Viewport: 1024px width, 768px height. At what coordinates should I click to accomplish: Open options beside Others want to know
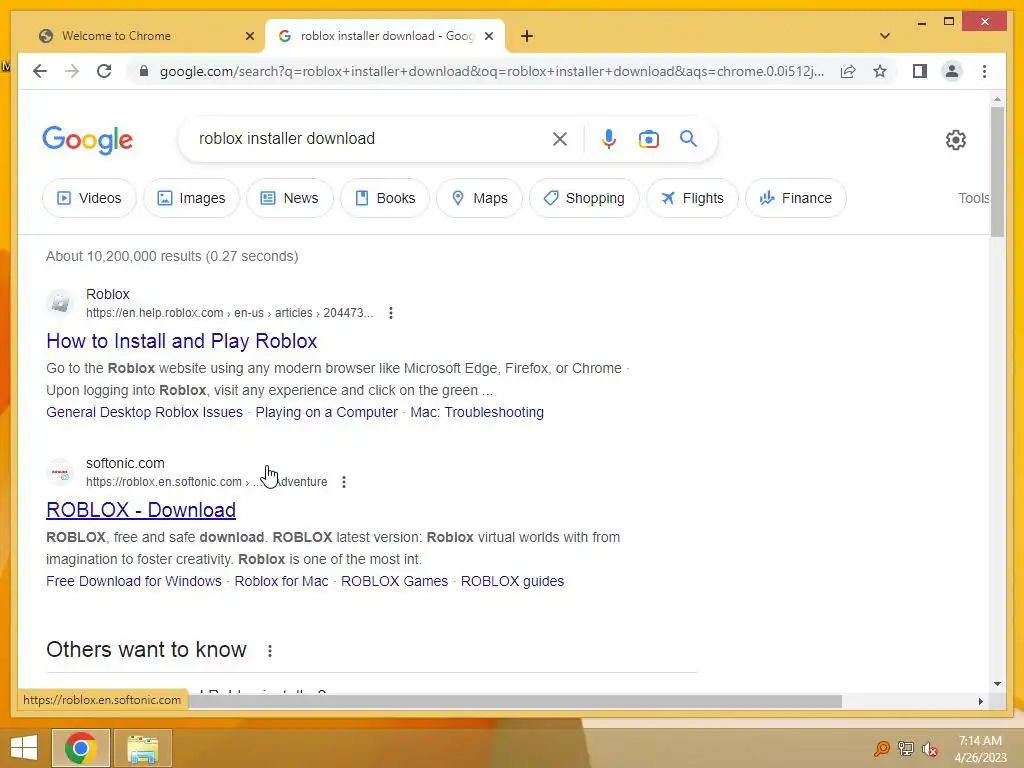point(270,650)
